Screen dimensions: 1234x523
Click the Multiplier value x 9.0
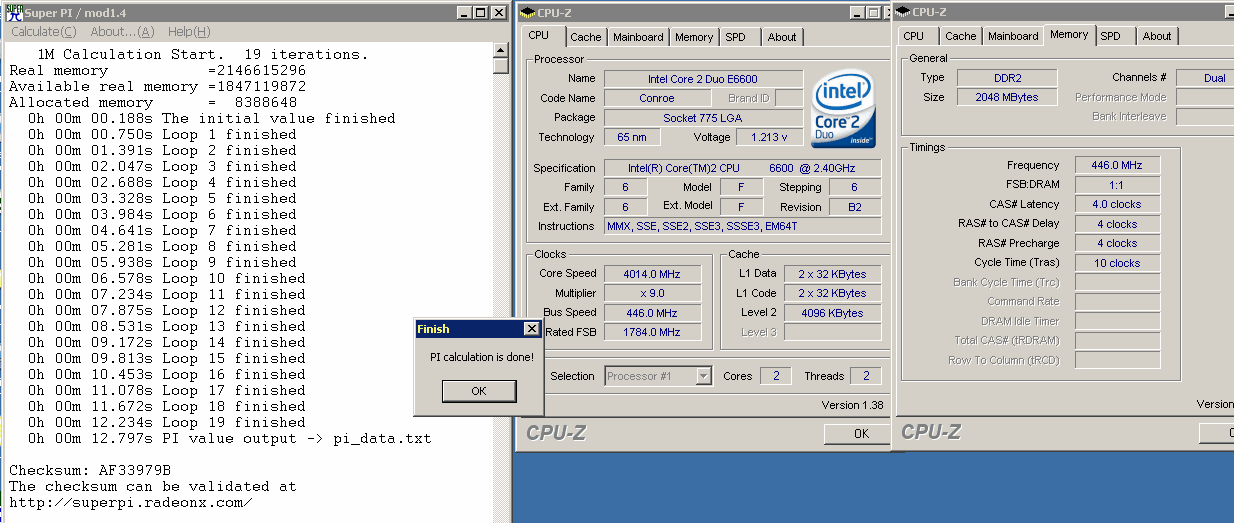pyautogui.click(x=653, y=293)
